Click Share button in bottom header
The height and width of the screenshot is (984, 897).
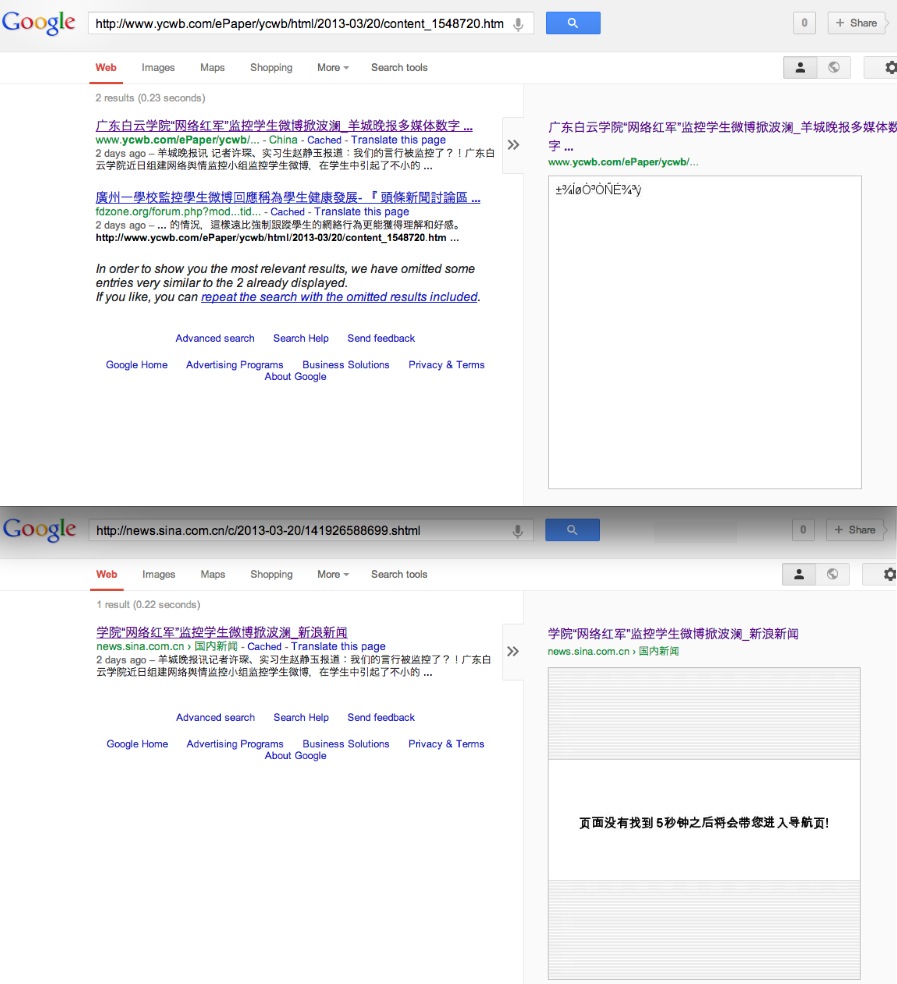[x=854, y=530]
